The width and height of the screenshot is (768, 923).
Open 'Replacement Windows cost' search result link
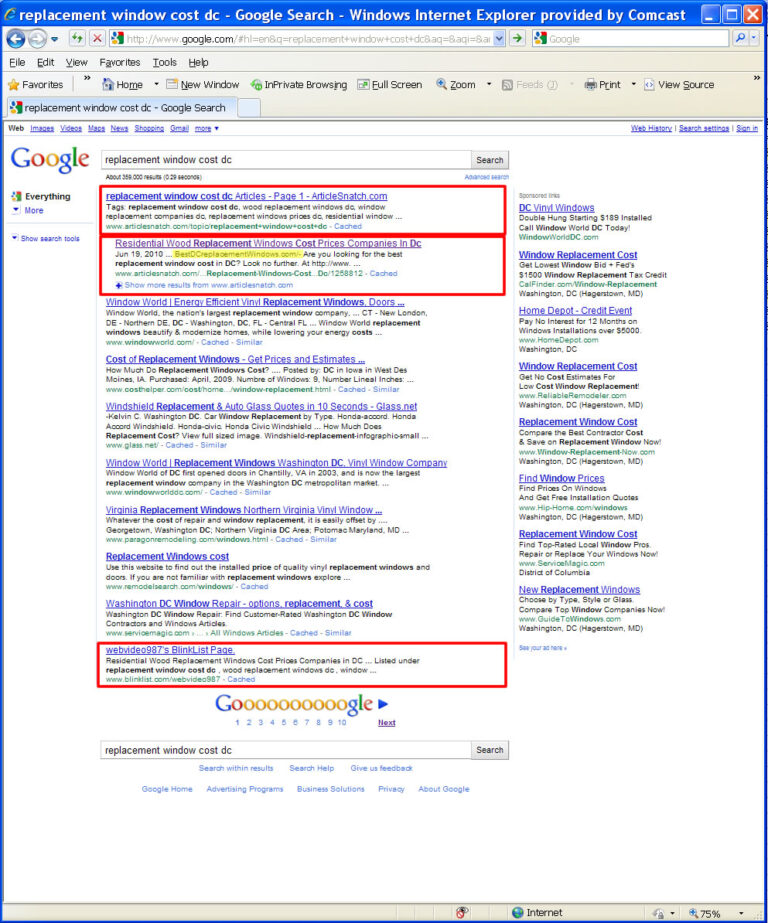click(x=167, y=556)
